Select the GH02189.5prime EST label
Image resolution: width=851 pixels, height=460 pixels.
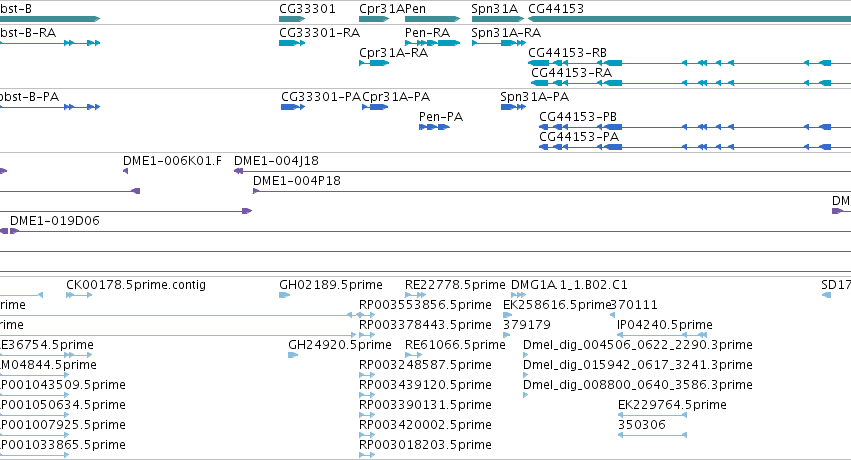tap(331, 285)
